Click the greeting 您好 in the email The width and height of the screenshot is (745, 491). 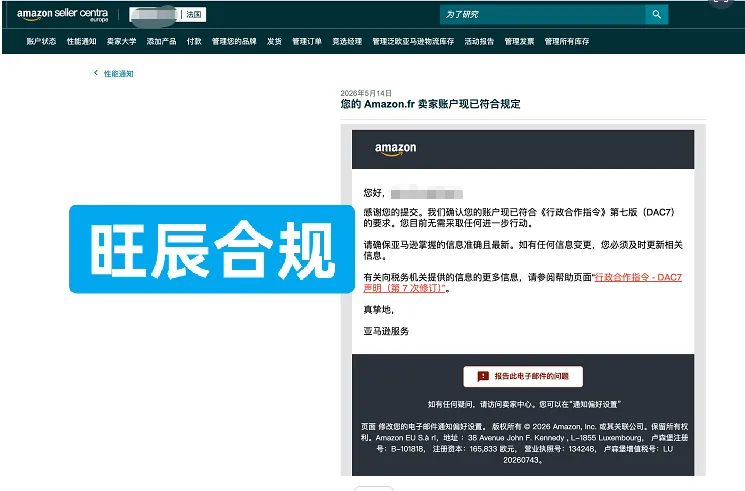pyautogui.click(x=373, y=193)
